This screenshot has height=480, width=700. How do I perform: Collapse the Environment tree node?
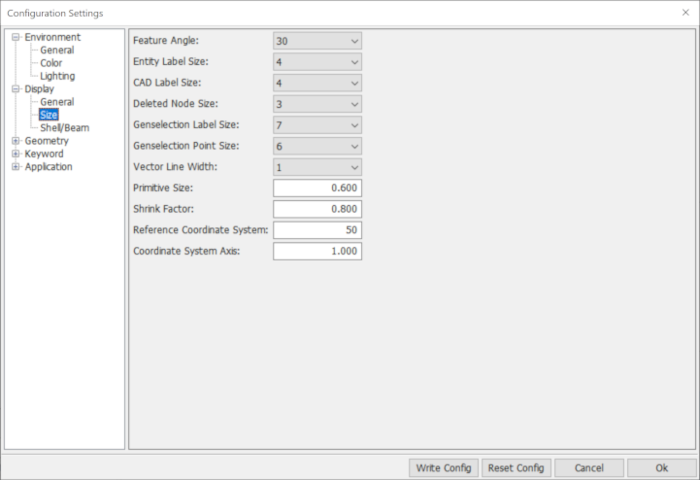tap(16, 37)
